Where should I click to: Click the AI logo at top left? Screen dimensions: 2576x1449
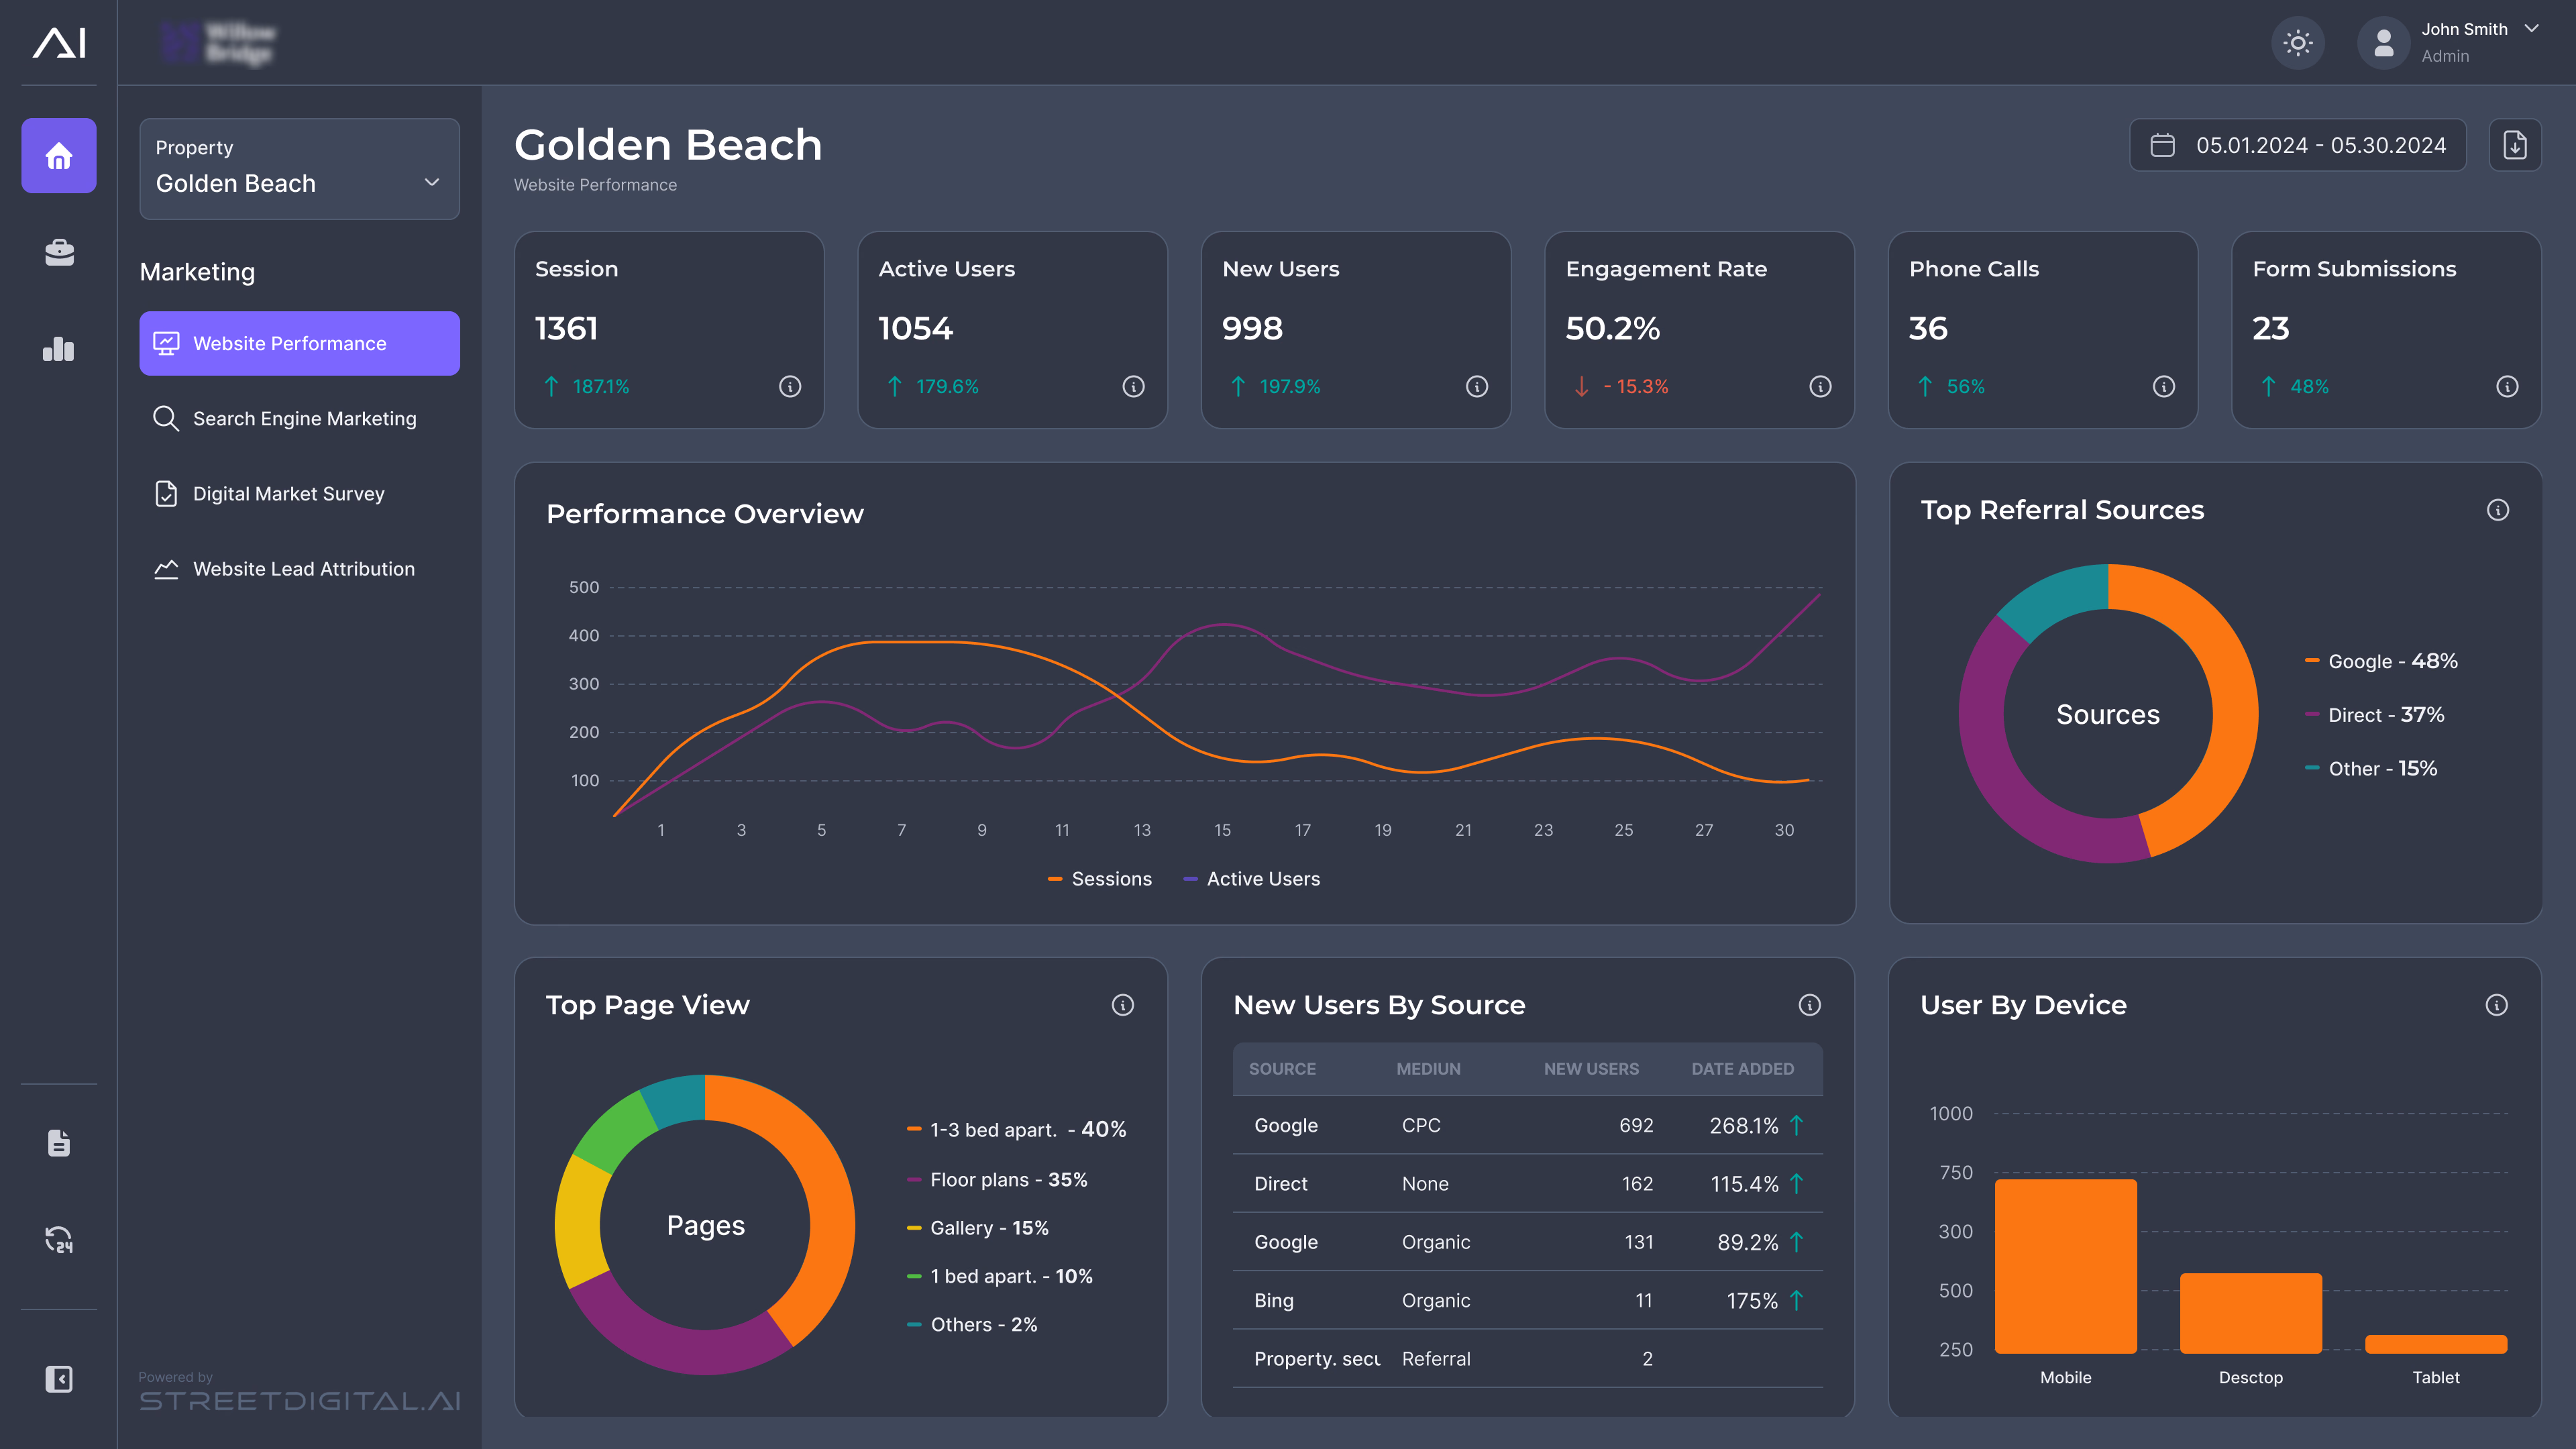(59, 42)
